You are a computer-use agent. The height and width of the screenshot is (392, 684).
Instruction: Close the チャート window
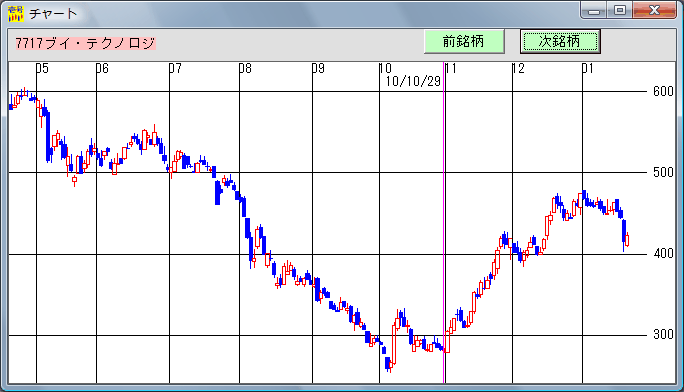point(654,10)
